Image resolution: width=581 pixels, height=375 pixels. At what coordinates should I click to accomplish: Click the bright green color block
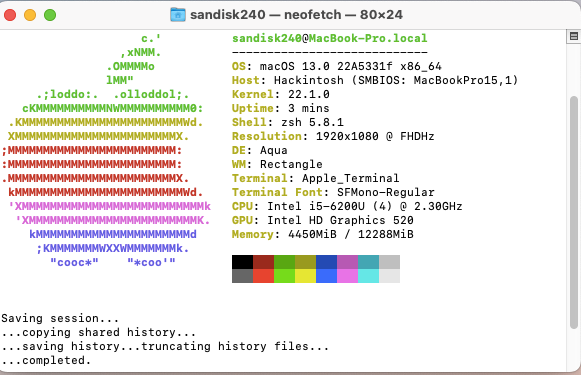tap(285, 276)
